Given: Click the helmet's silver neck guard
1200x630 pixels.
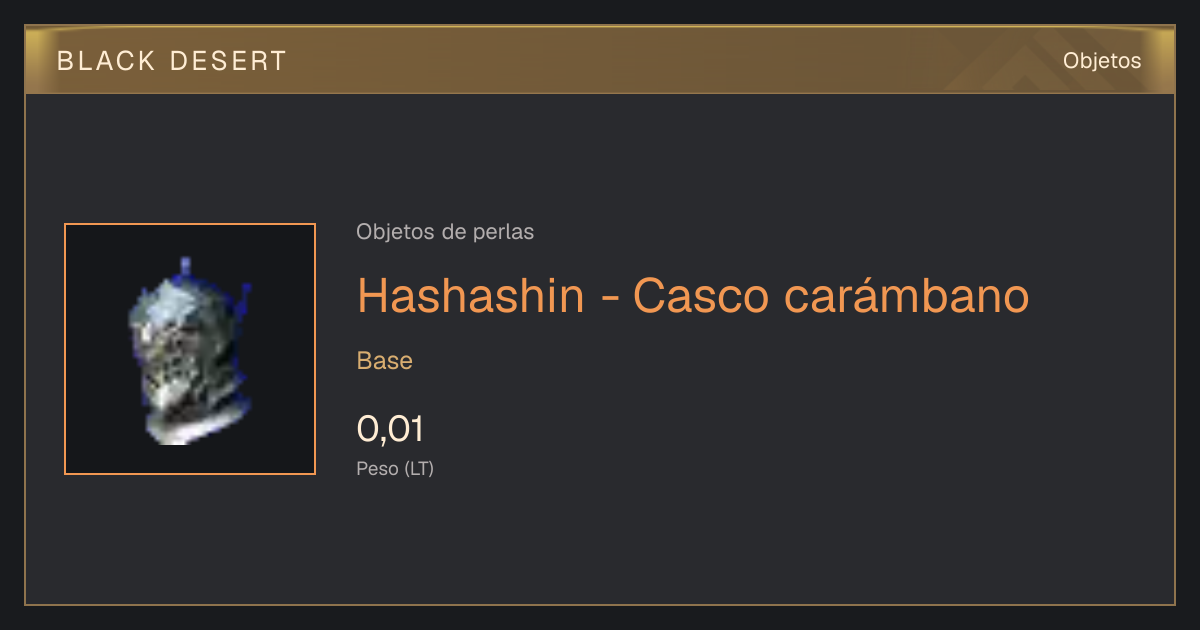Looking at the screenshot, I should [195, 425].
